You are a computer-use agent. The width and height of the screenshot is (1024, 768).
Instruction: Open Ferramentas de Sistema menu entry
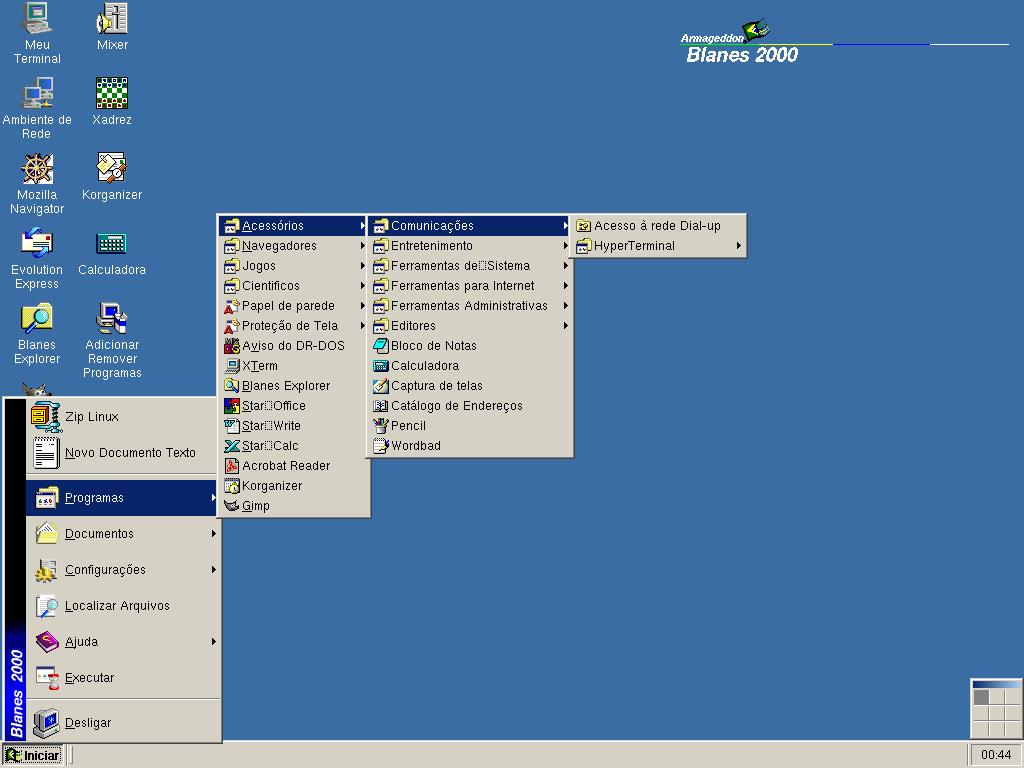470,266
